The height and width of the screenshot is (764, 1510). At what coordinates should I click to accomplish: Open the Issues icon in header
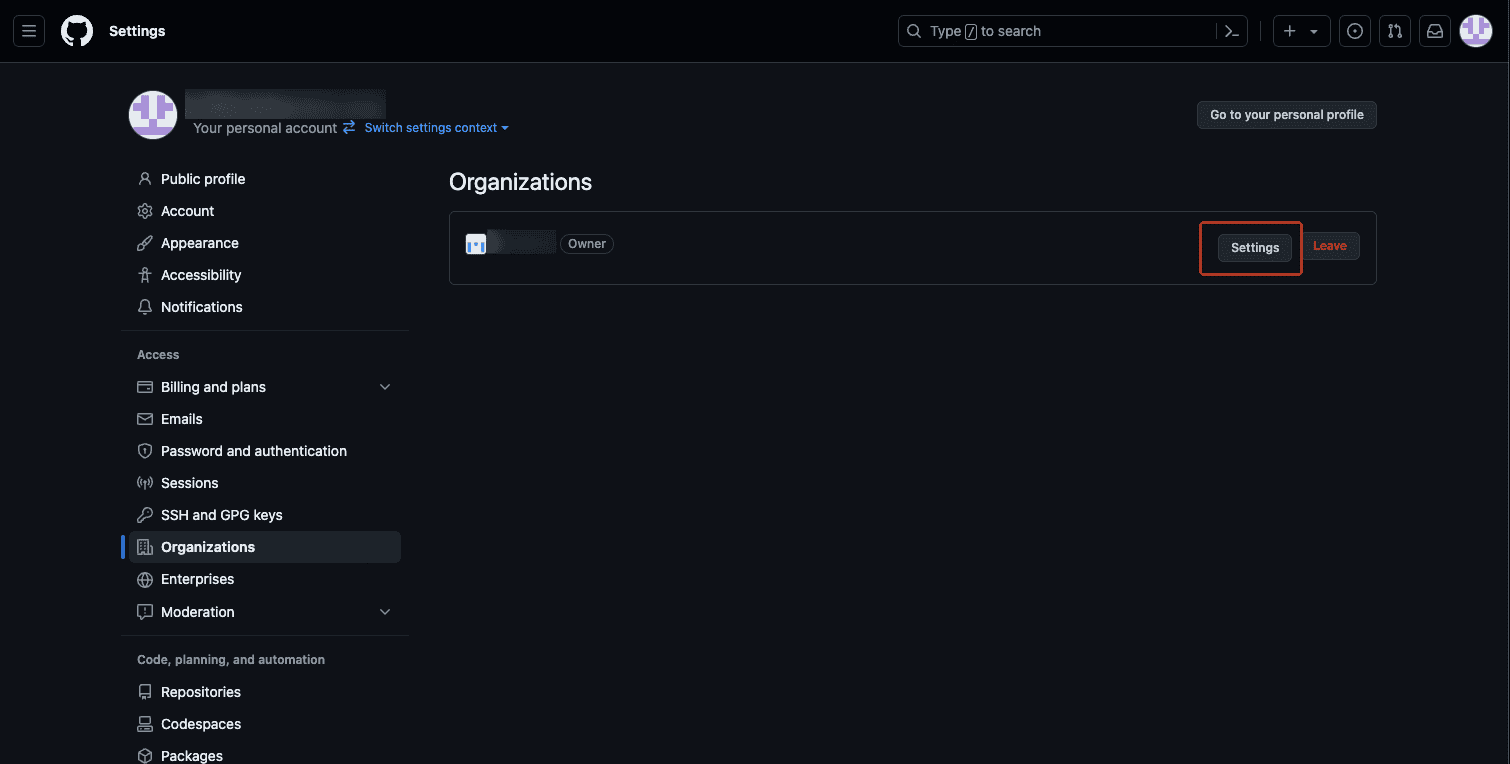(x=1355, y=31)
